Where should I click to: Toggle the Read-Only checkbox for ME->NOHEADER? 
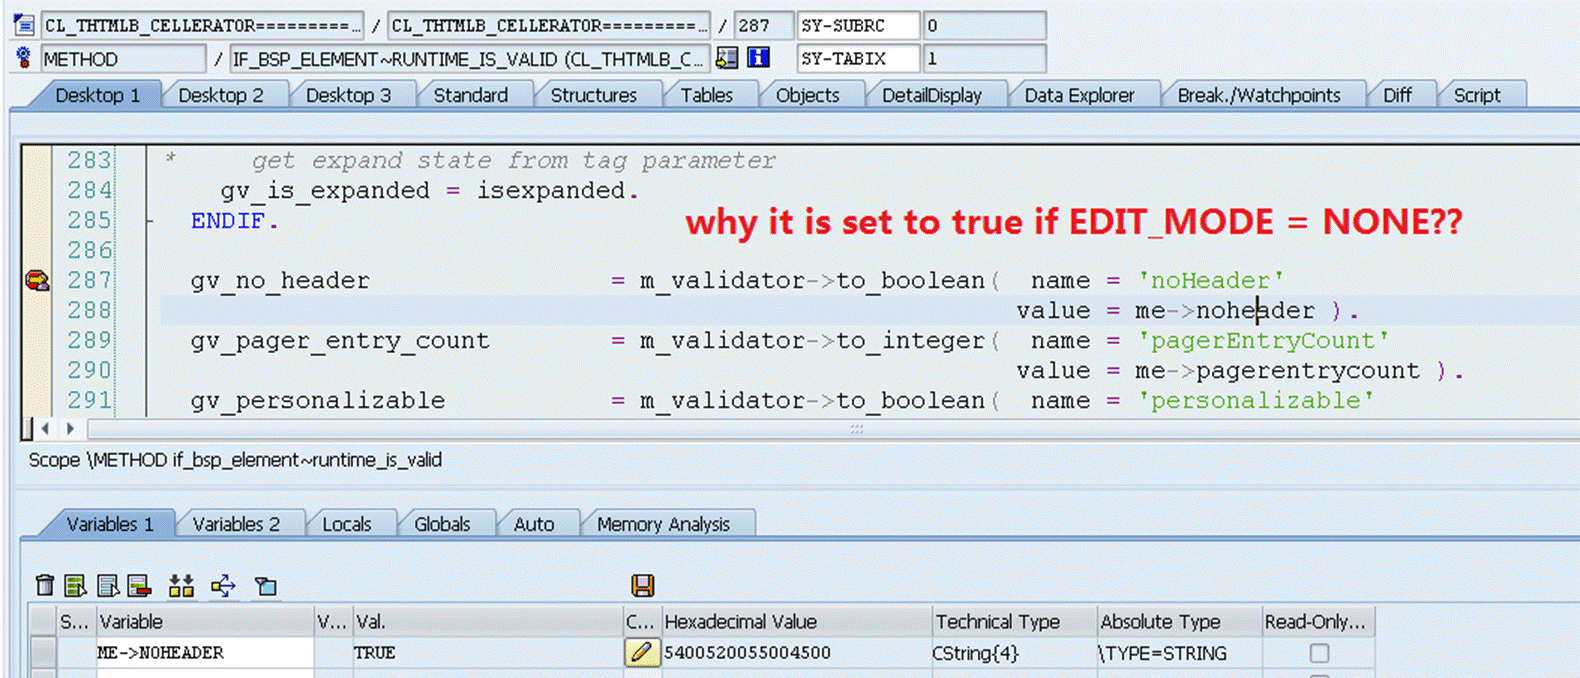1319,653
